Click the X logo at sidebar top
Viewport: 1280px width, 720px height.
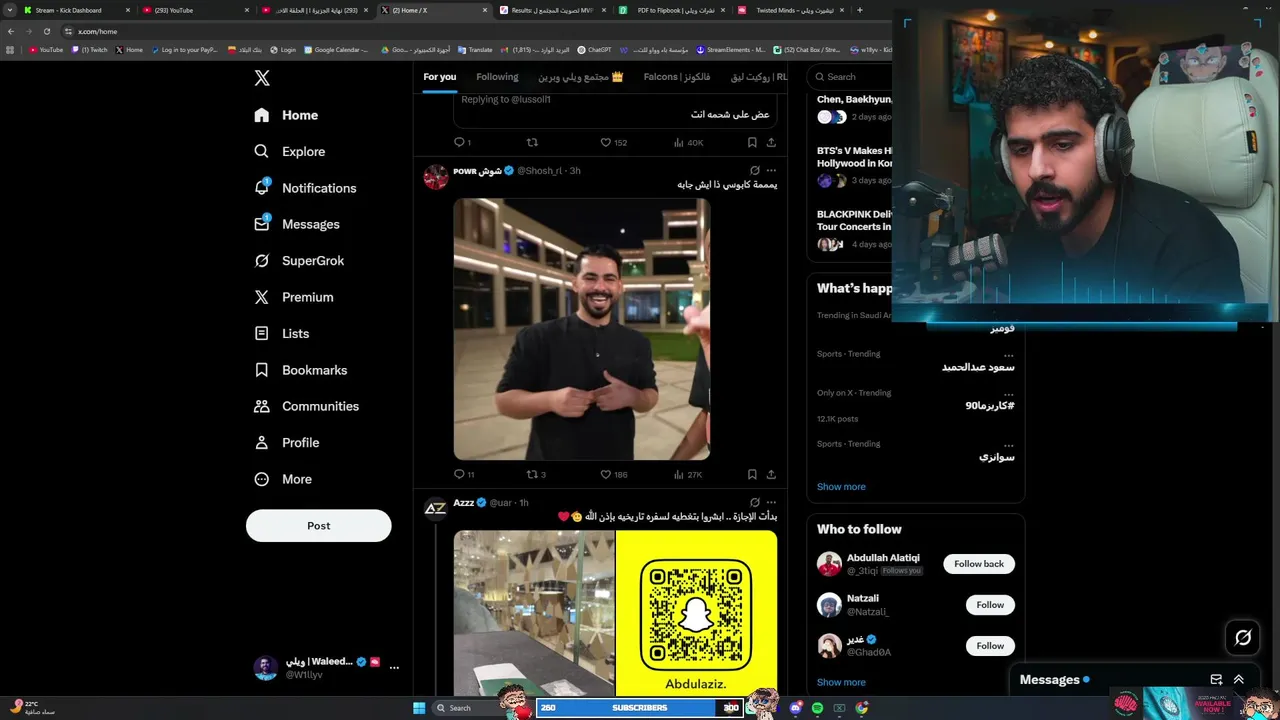coord(262,78)
